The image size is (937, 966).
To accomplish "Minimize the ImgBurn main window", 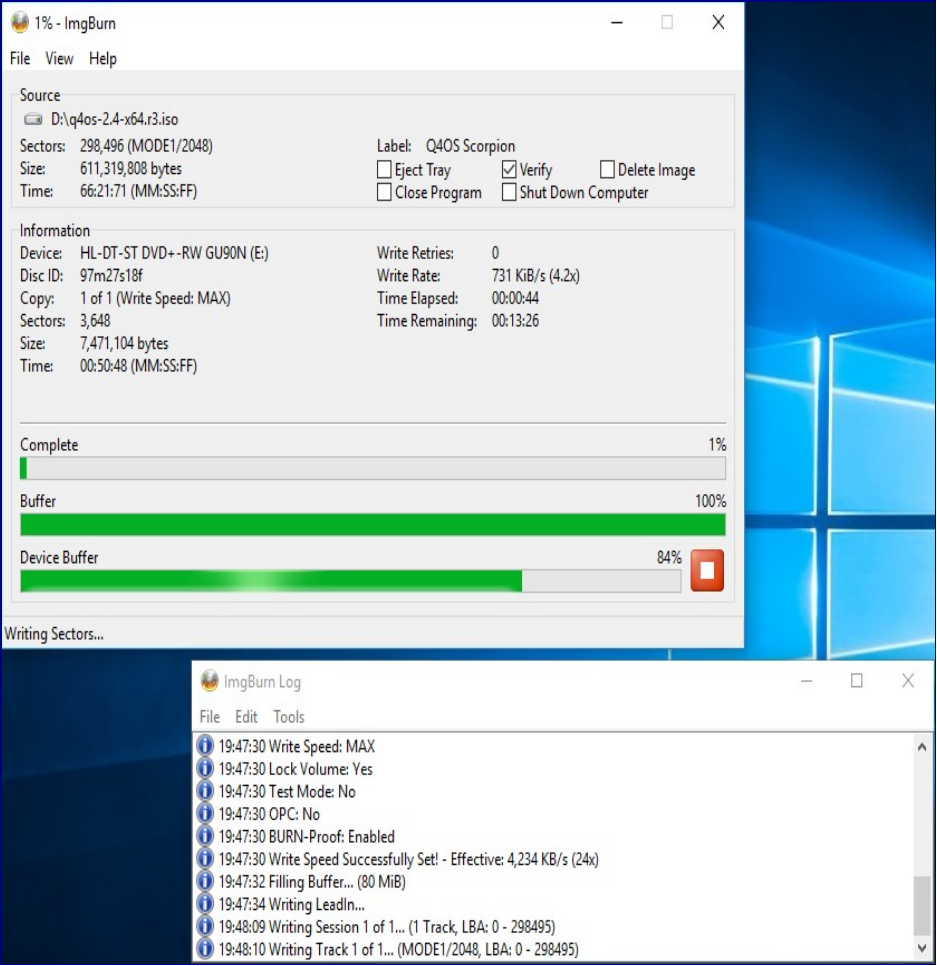I will 617,23.
